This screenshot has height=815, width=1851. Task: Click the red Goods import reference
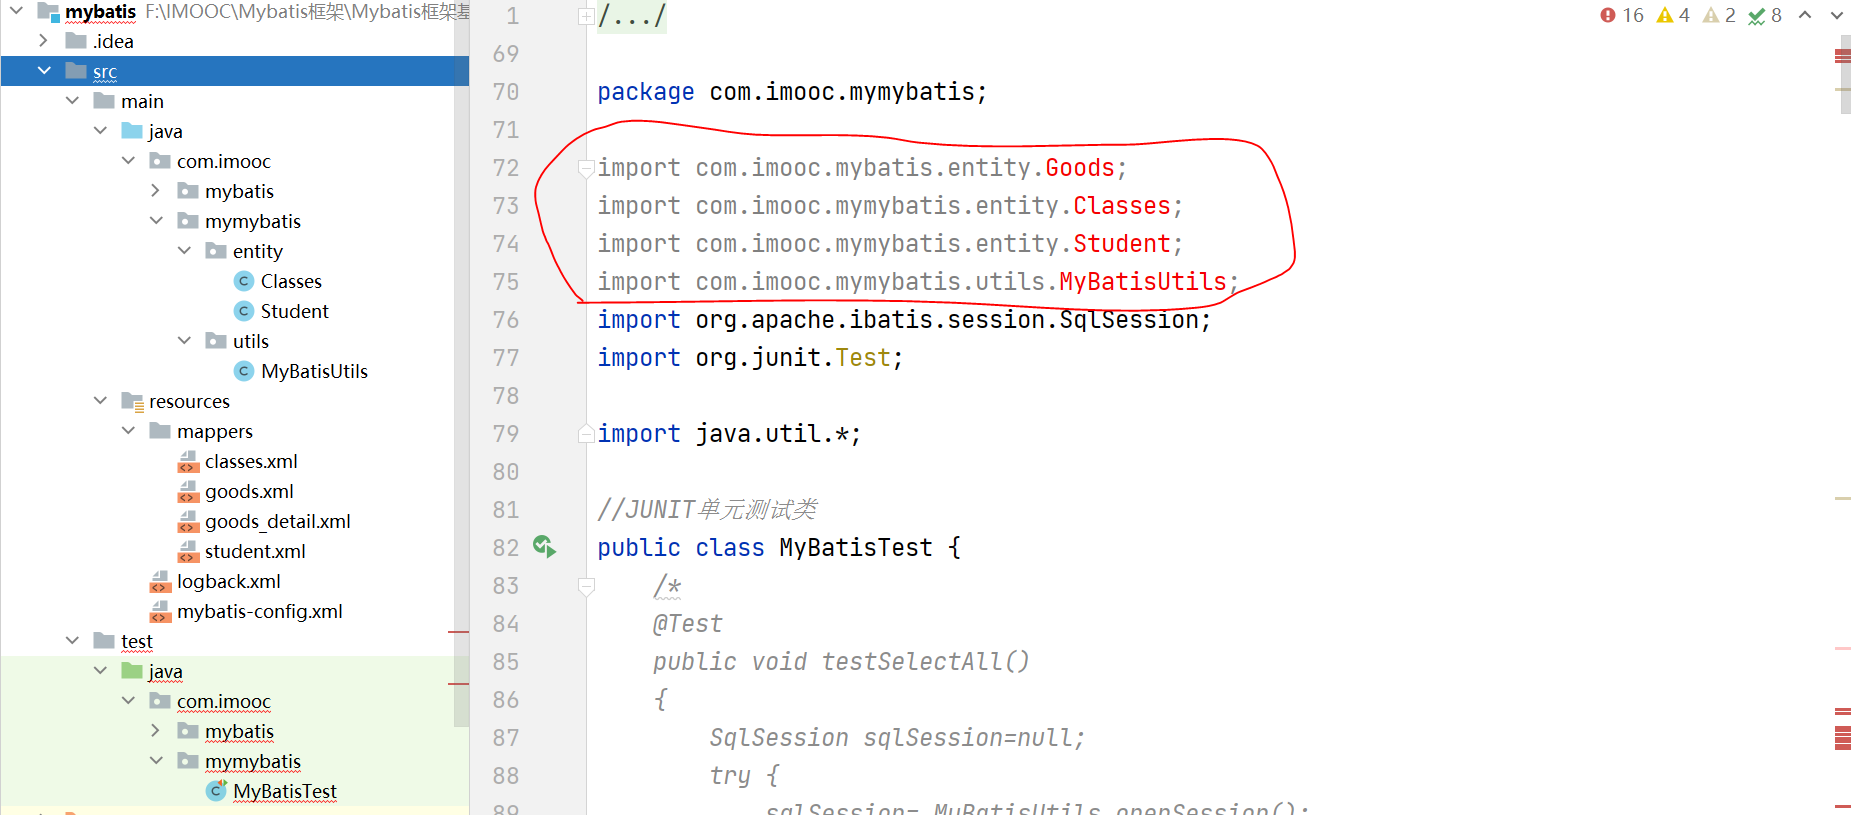[x=1080, y=168]
